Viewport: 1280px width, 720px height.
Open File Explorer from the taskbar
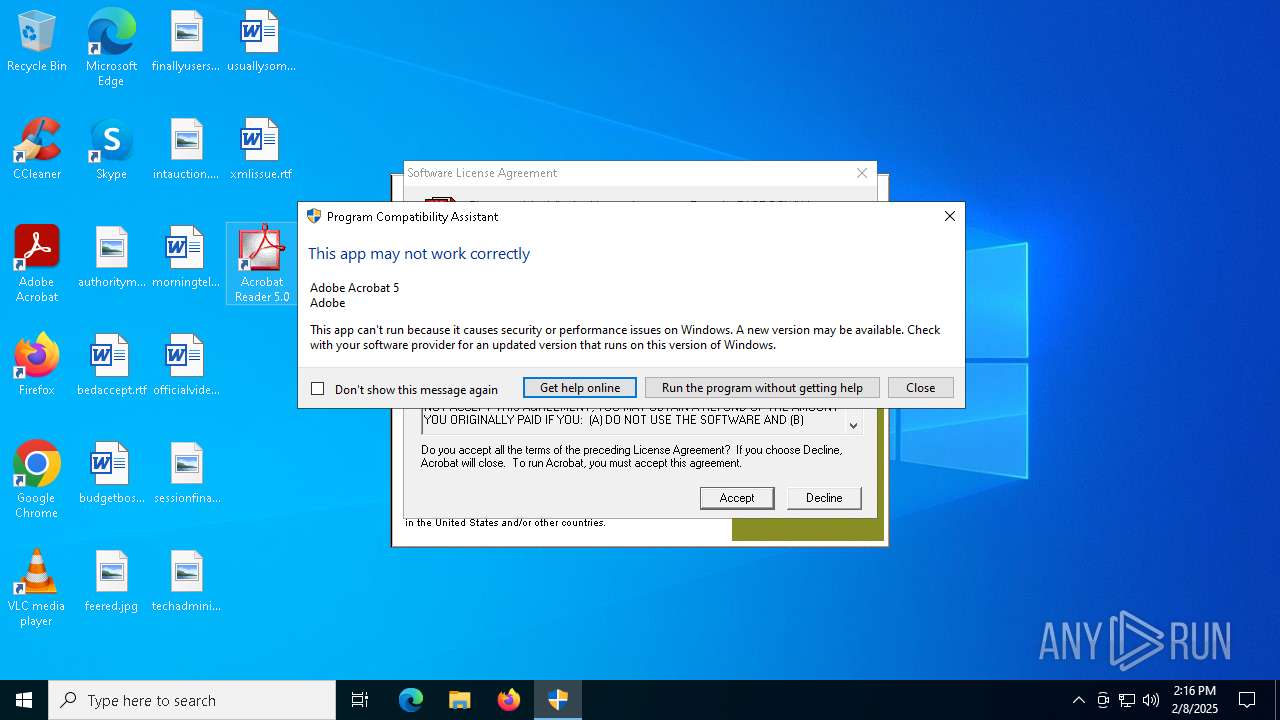(x=460, y=700)
